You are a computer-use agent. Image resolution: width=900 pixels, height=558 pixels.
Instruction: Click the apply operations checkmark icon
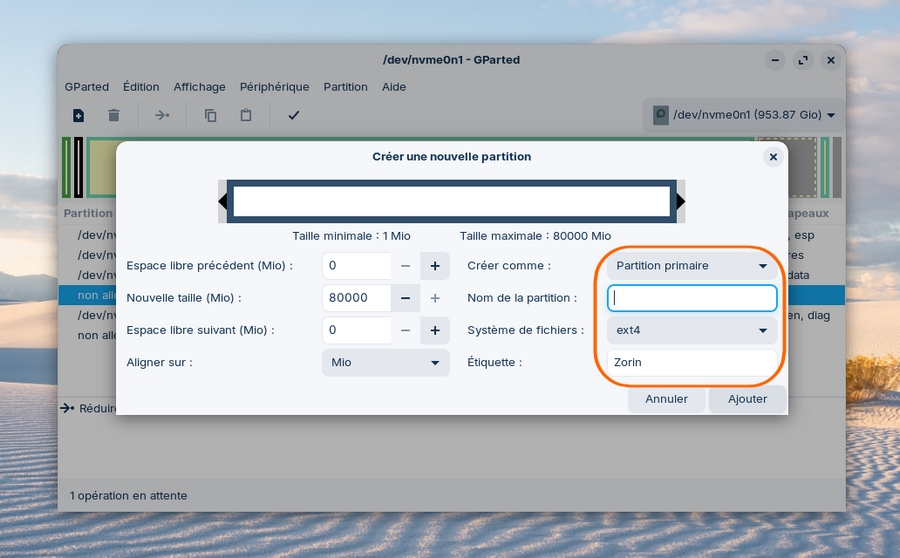294,116
